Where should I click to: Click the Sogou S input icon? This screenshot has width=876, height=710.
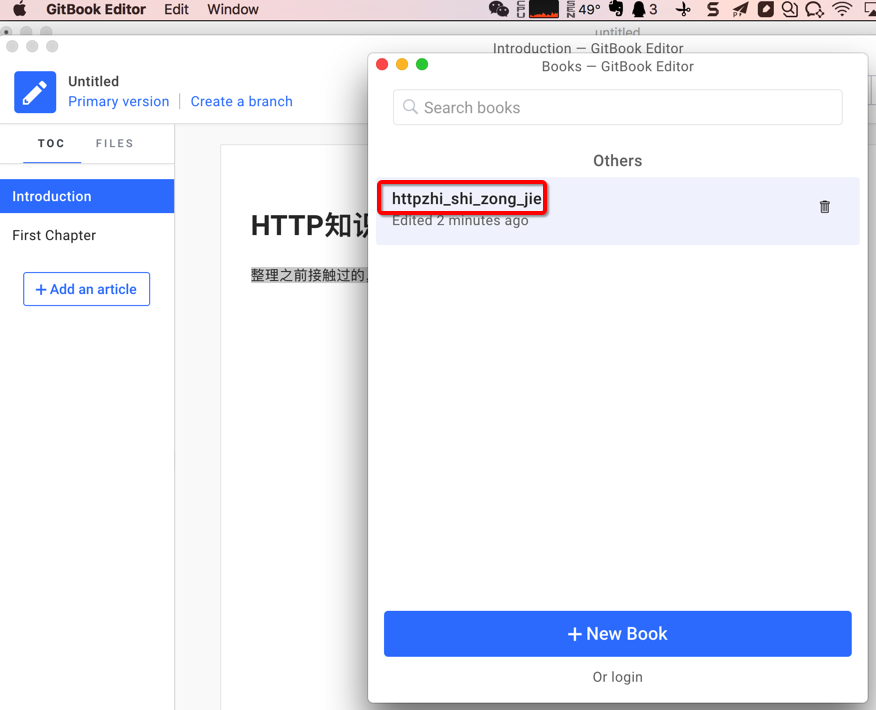tap(712, 9)
